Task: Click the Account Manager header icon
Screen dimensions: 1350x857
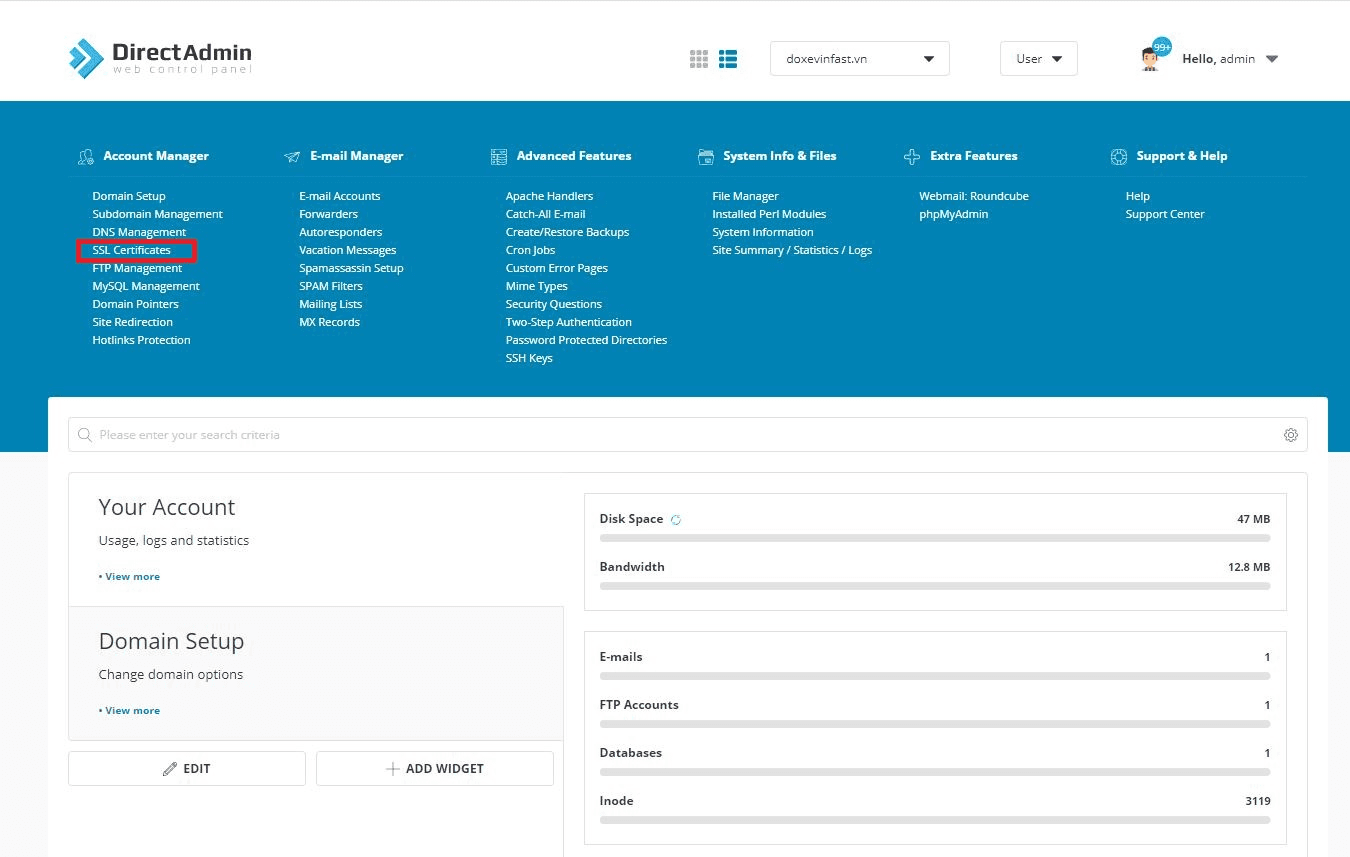Action: (85, 157)
